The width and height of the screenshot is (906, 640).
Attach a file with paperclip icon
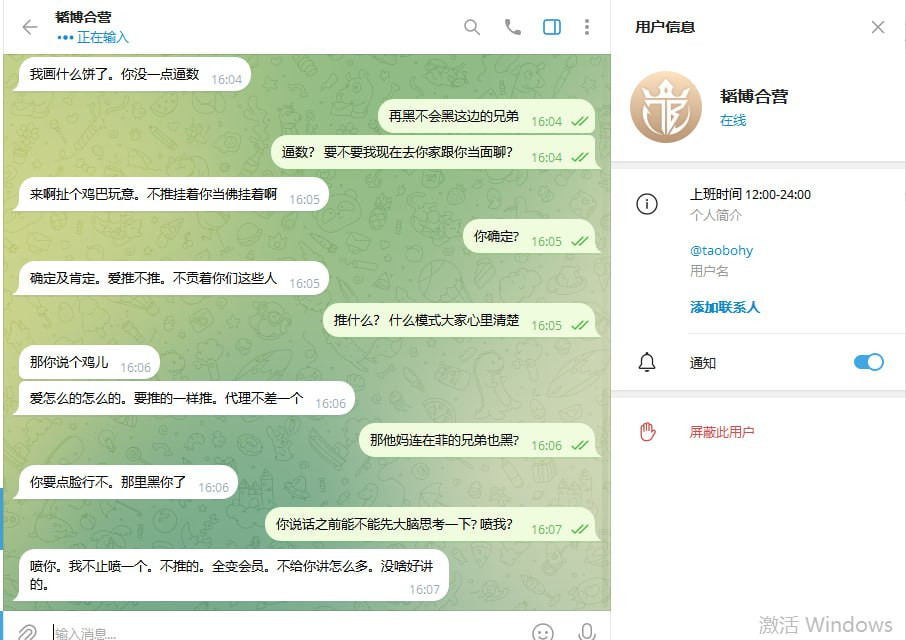click(27, 631)
